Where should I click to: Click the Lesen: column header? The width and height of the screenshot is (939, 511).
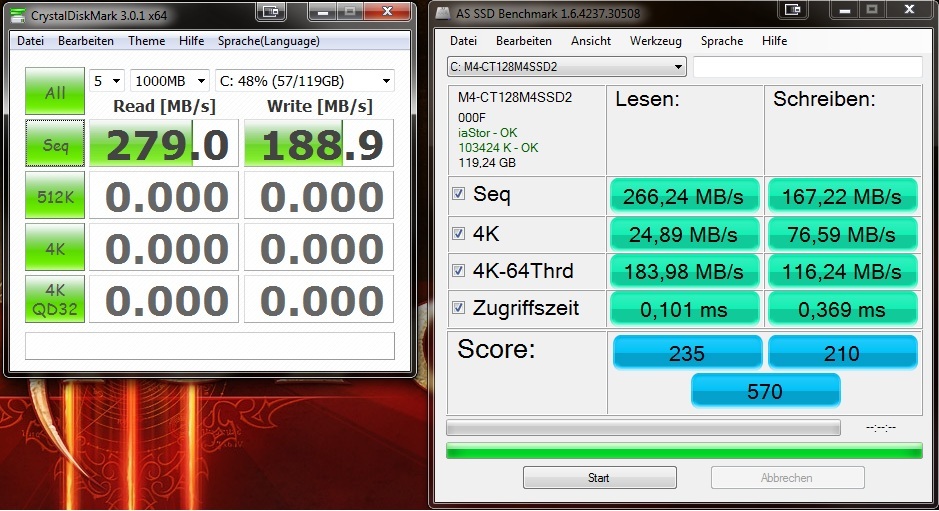click(648, 99)
